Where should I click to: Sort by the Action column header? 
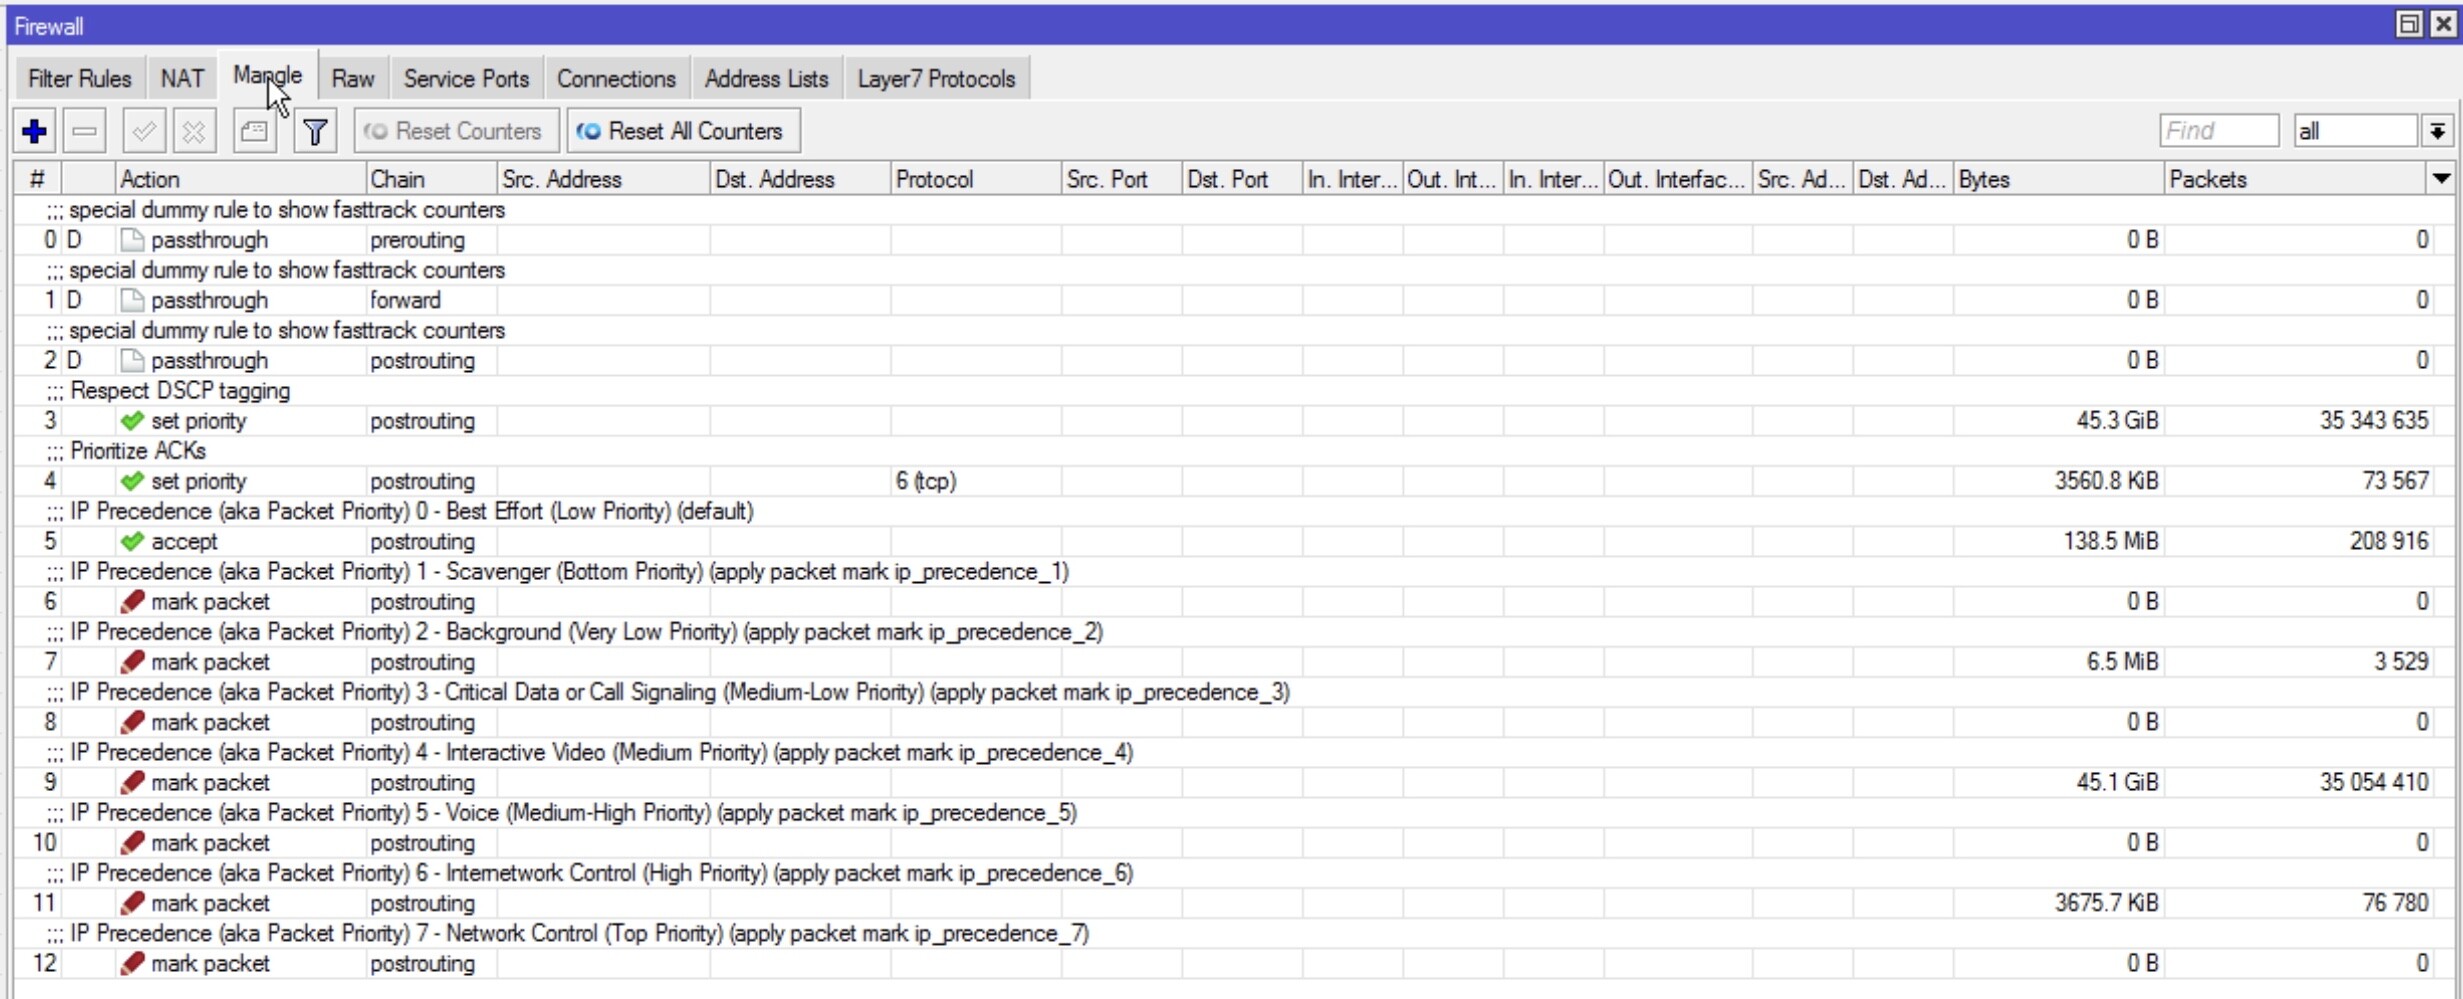tap(240, 179)
